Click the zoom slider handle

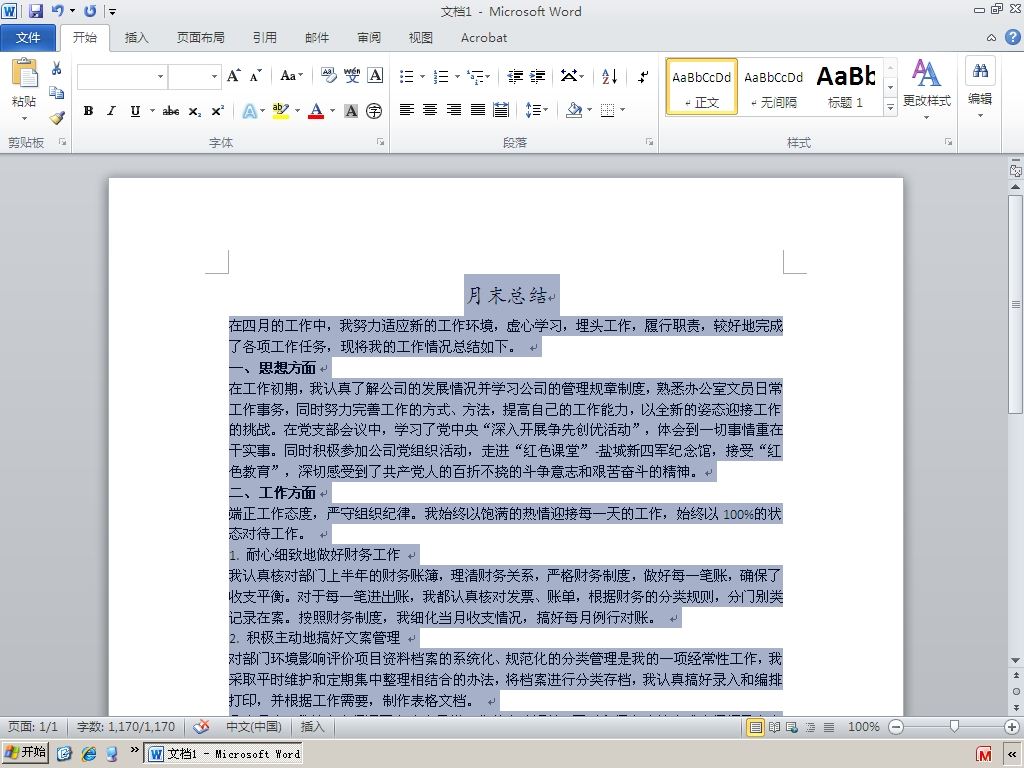[954, 726]
